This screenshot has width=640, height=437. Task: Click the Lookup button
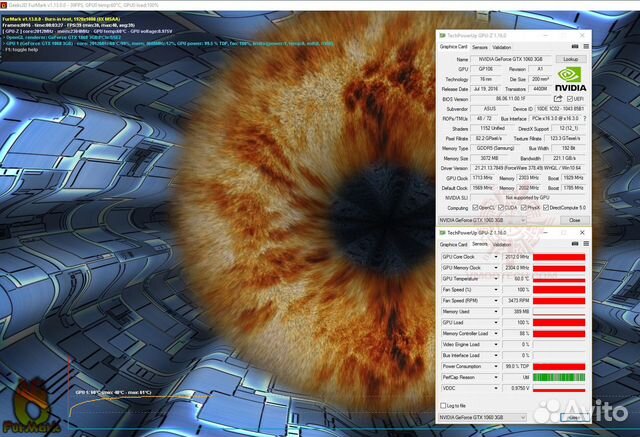[571, 59]
